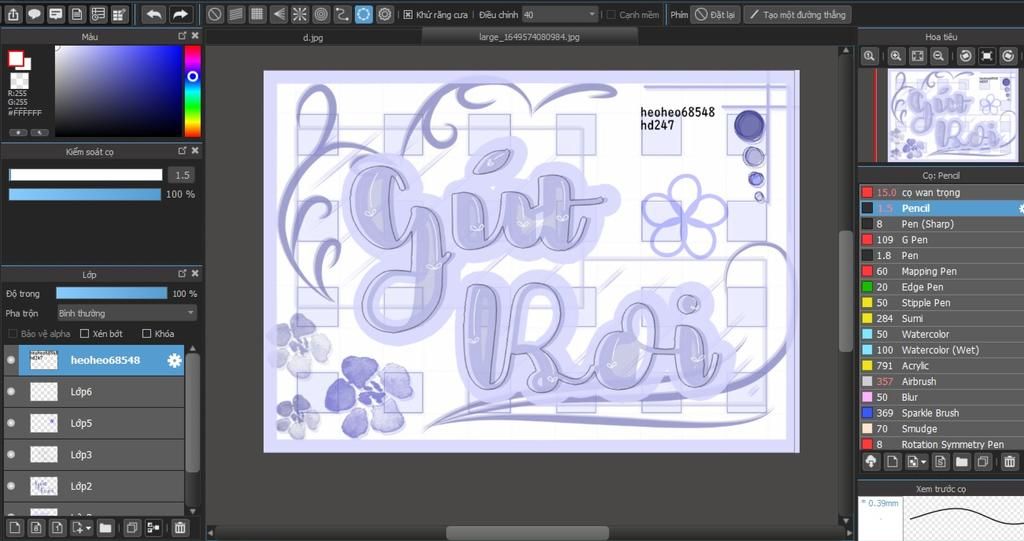Choose the Rotation Symmetry Pen brush
The width and height of the screenshot is (1024, 541).
pyautogui.click(x=941, y=444)
